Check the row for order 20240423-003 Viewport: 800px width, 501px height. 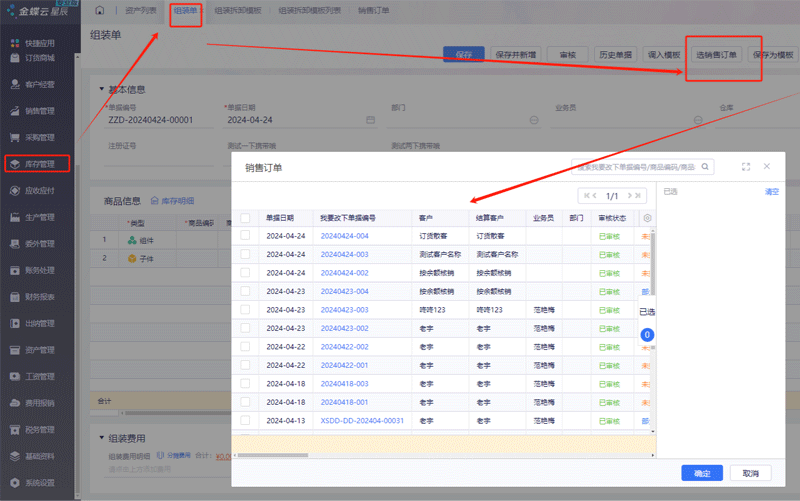coord(245,310)
